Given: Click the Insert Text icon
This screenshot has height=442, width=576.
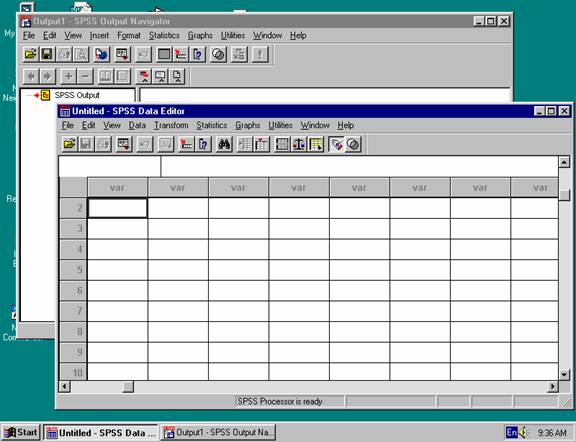Looking at the screenshot, I should (177, 76).
